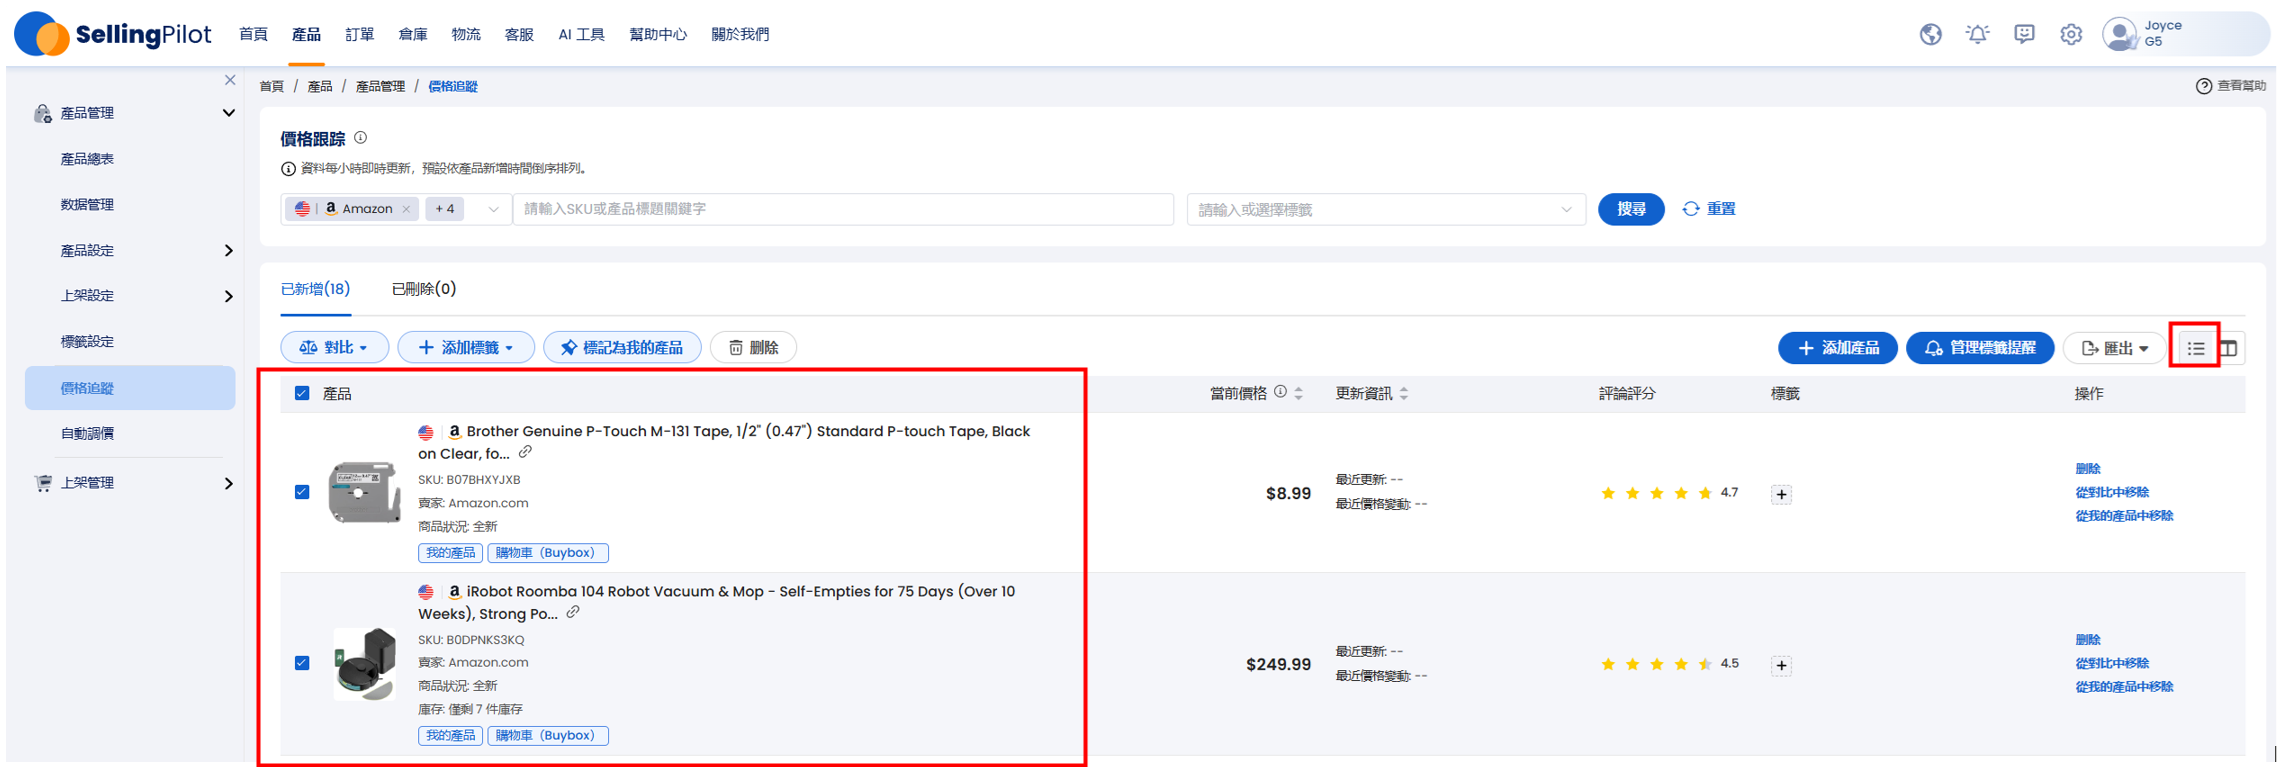Open the AI 工具 top menu

point(581,34)
